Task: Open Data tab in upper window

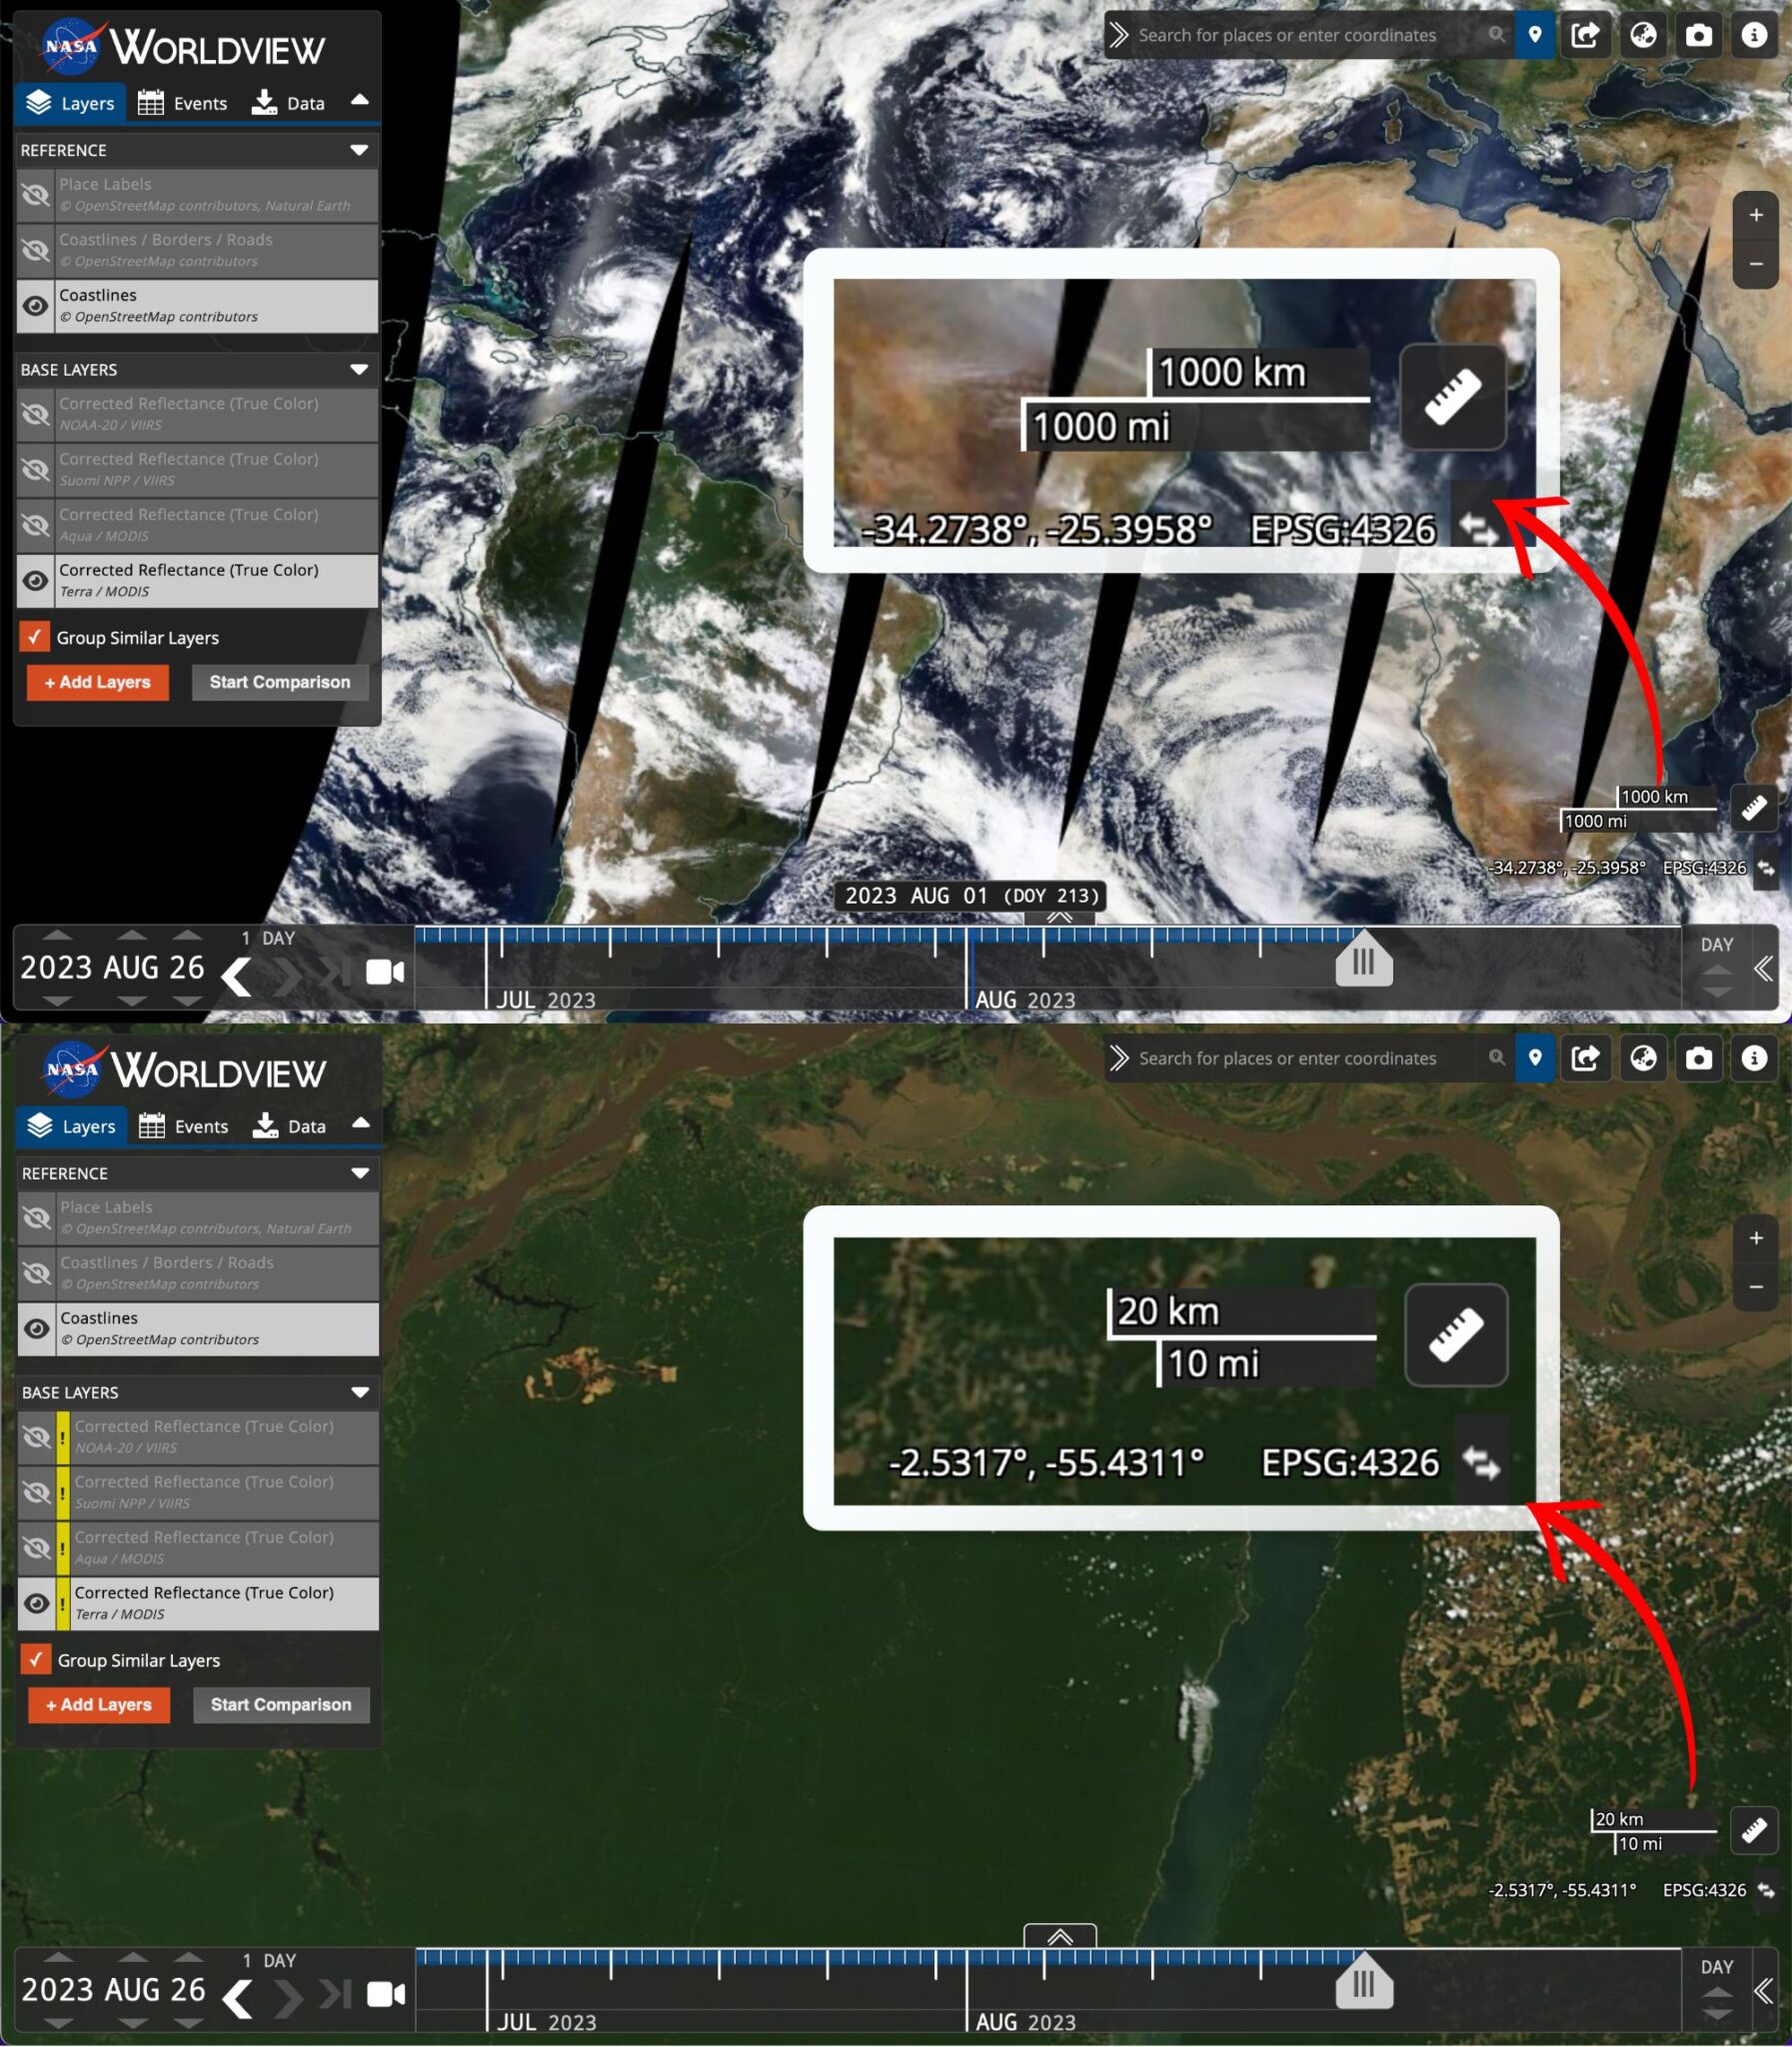Action: click(x=288, y=103)
